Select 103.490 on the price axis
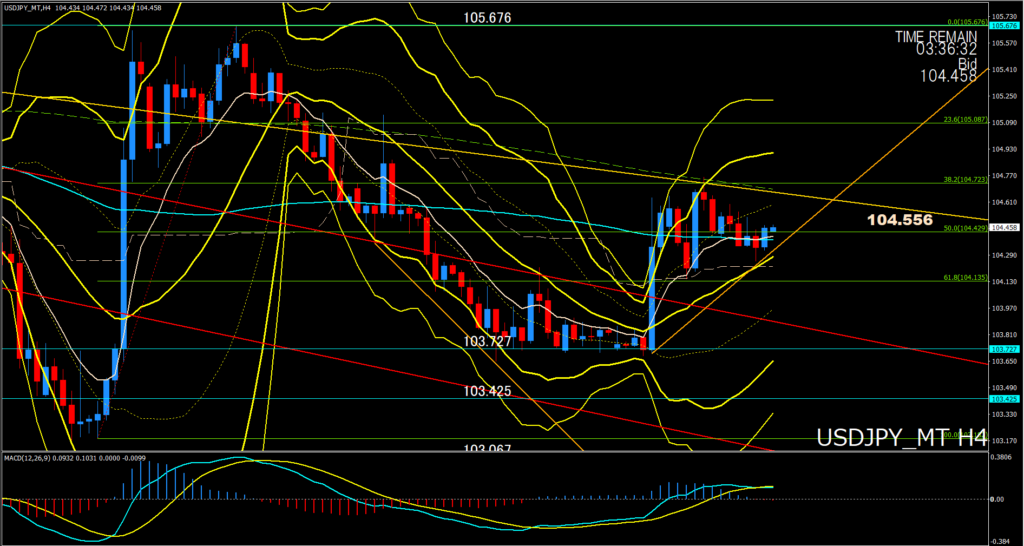This screenshot has width=1024, height=546. [x=1002, y=387]
